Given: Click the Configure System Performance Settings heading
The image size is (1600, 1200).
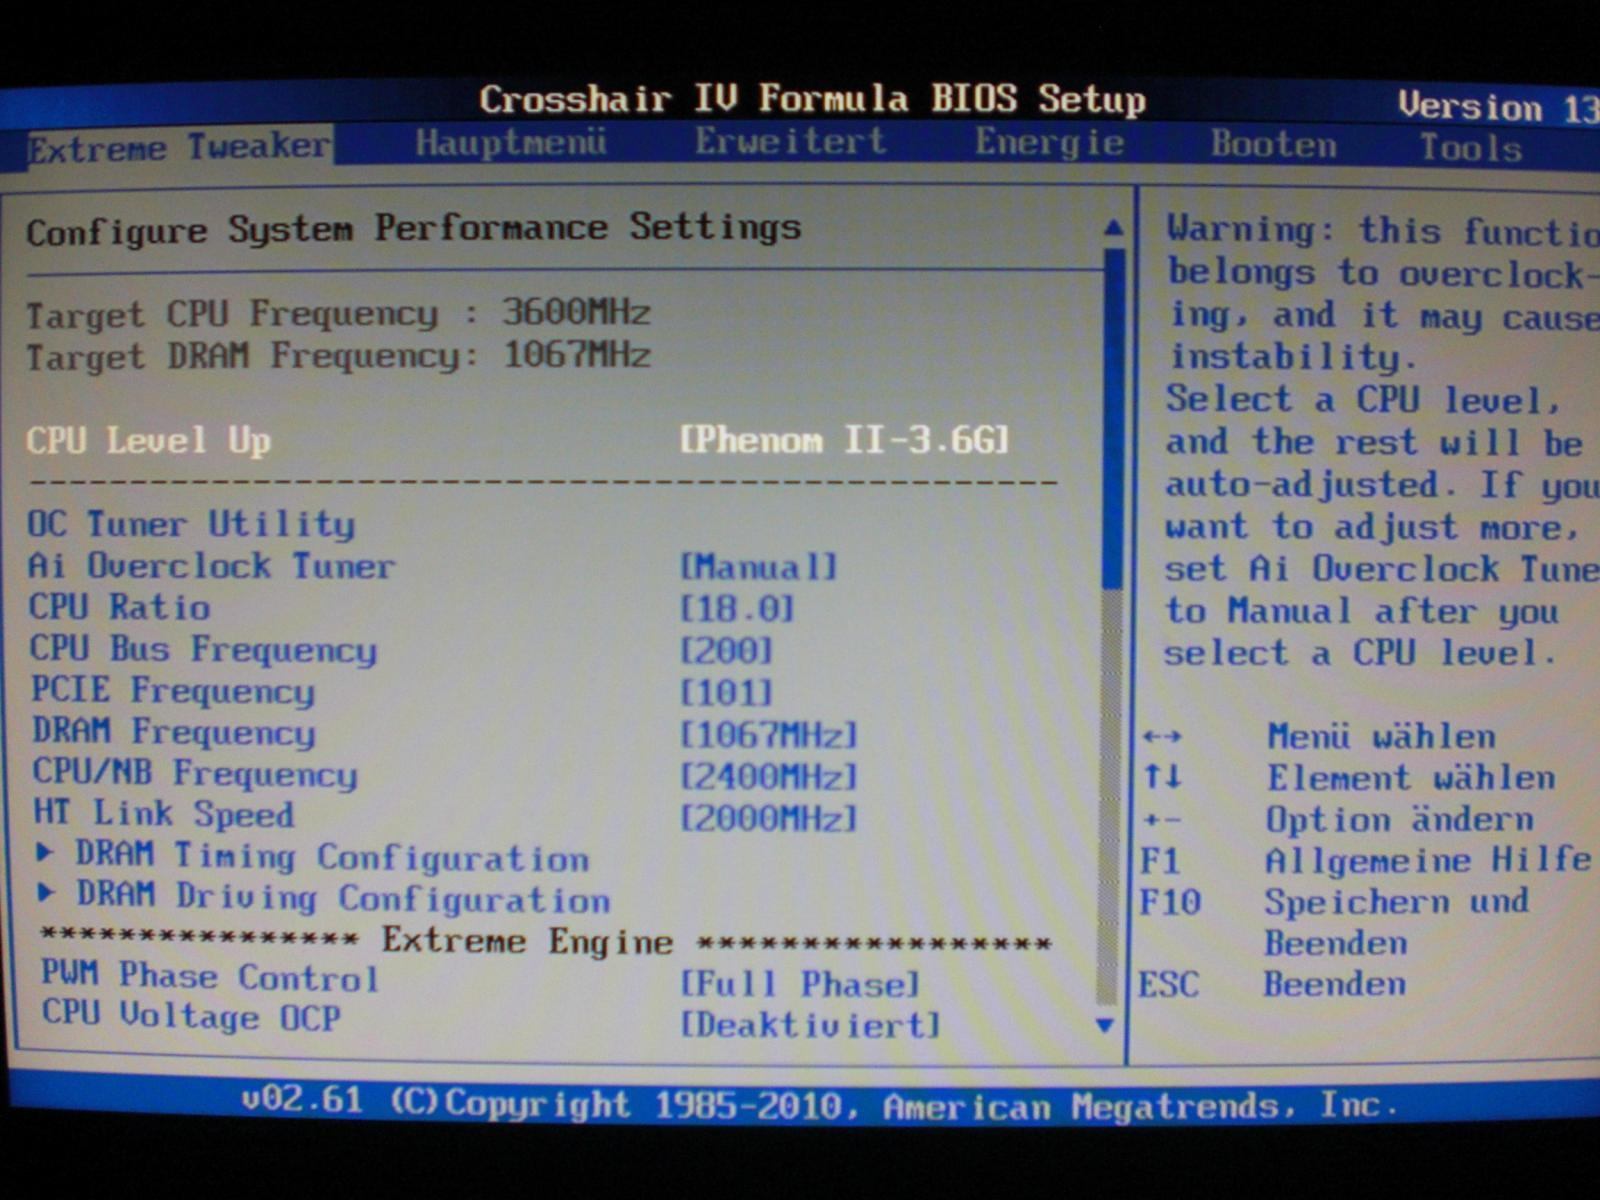Looking at the screenshot, I should [x=414, y=229].
